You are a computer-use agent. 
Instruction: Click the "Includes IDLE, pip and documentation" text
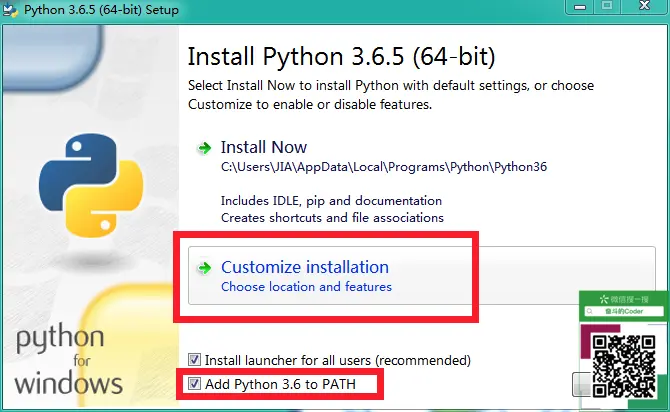[331, 201]
